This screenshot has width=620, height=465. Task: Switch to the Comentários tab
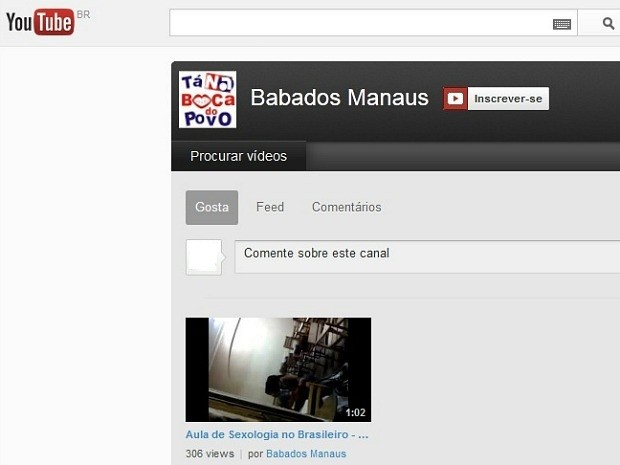347,207
